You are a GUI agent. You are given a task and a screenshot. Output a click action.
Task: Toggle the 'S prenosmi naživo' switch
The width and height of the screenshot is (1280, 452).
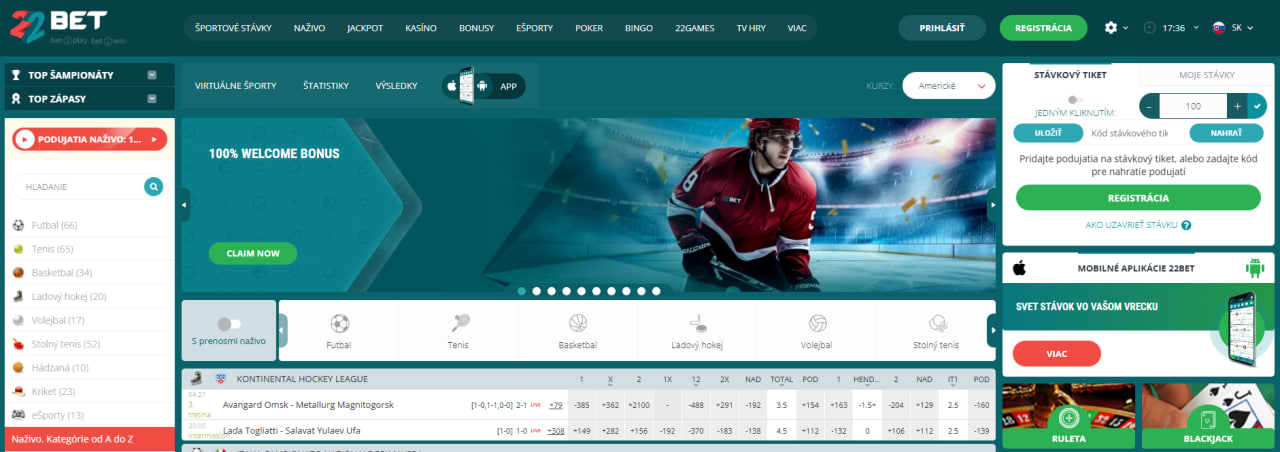(x=229, y=324)
